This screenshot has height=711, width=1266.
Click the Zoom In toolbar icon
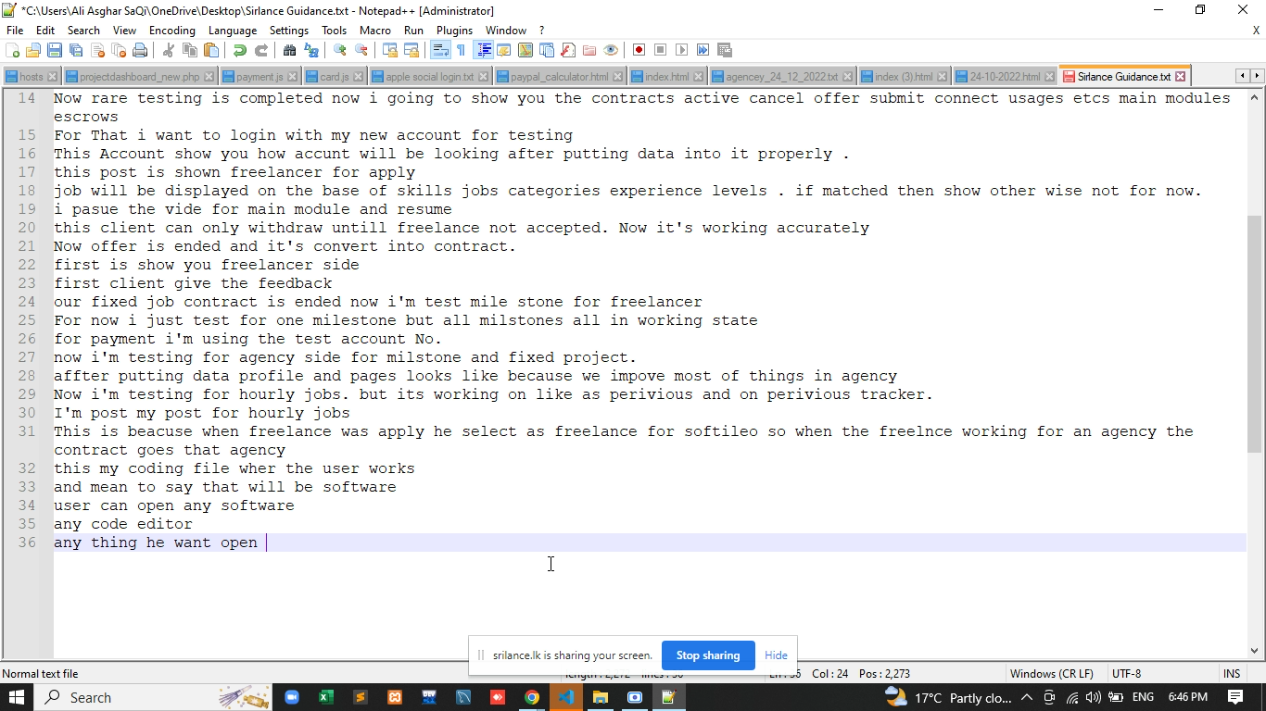click(340, 51)
